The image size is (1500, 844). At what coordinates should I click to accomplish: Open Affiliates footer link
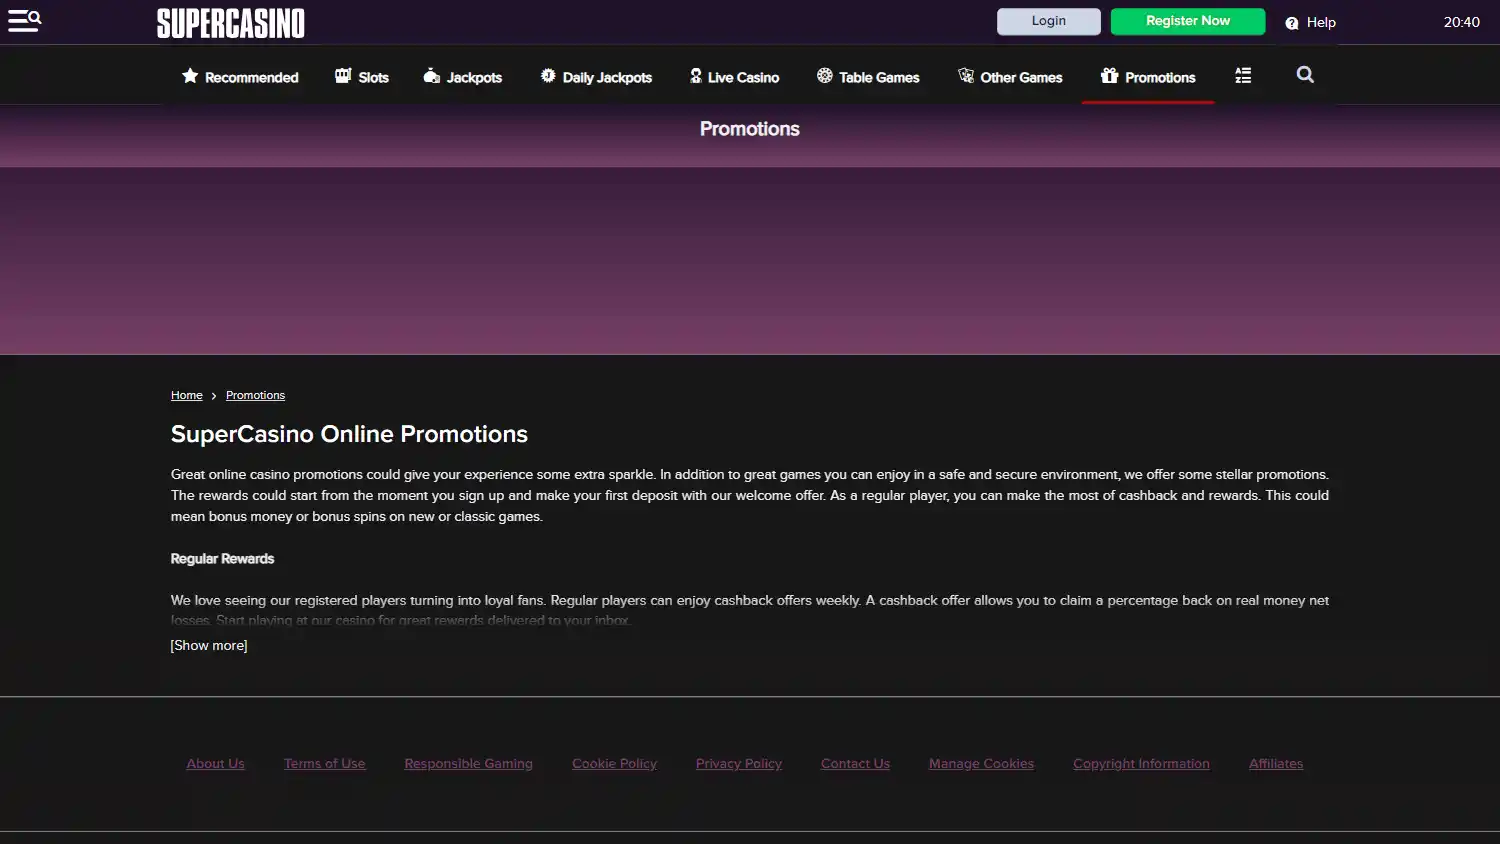(1276, 763)
